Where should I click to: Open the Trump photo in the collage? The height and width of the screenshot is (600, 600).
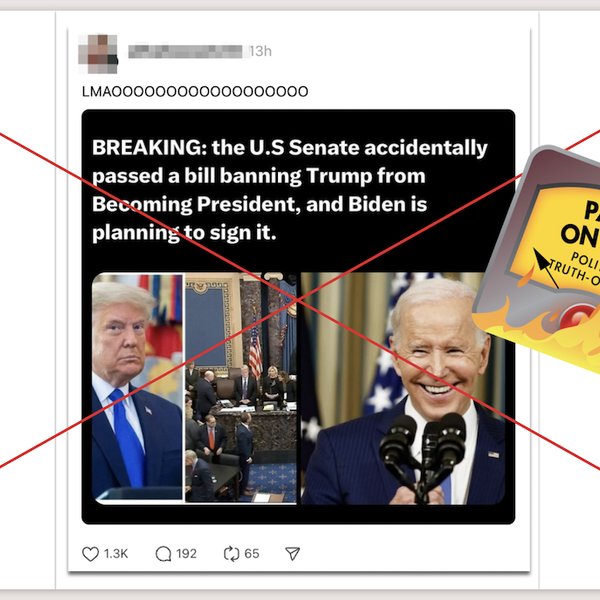pyautogui.click(x=138, y=387)
